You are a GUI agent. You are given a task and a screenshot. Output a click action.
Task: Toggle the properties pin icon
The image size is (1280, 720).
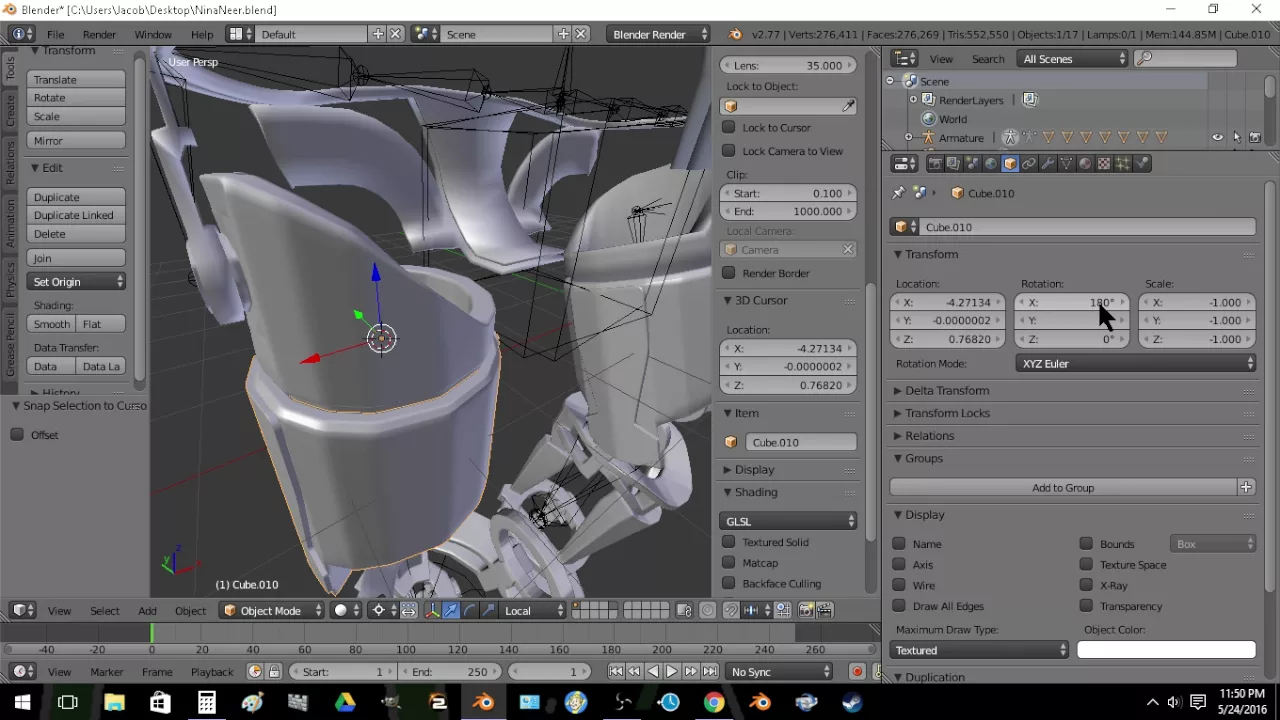898,193
